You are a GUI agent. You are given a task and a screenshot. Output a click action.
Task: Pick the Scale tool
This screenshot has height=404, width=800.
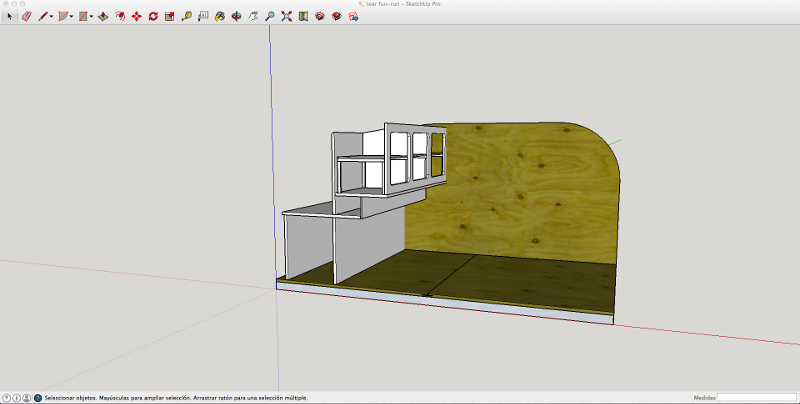click(170, 17)
